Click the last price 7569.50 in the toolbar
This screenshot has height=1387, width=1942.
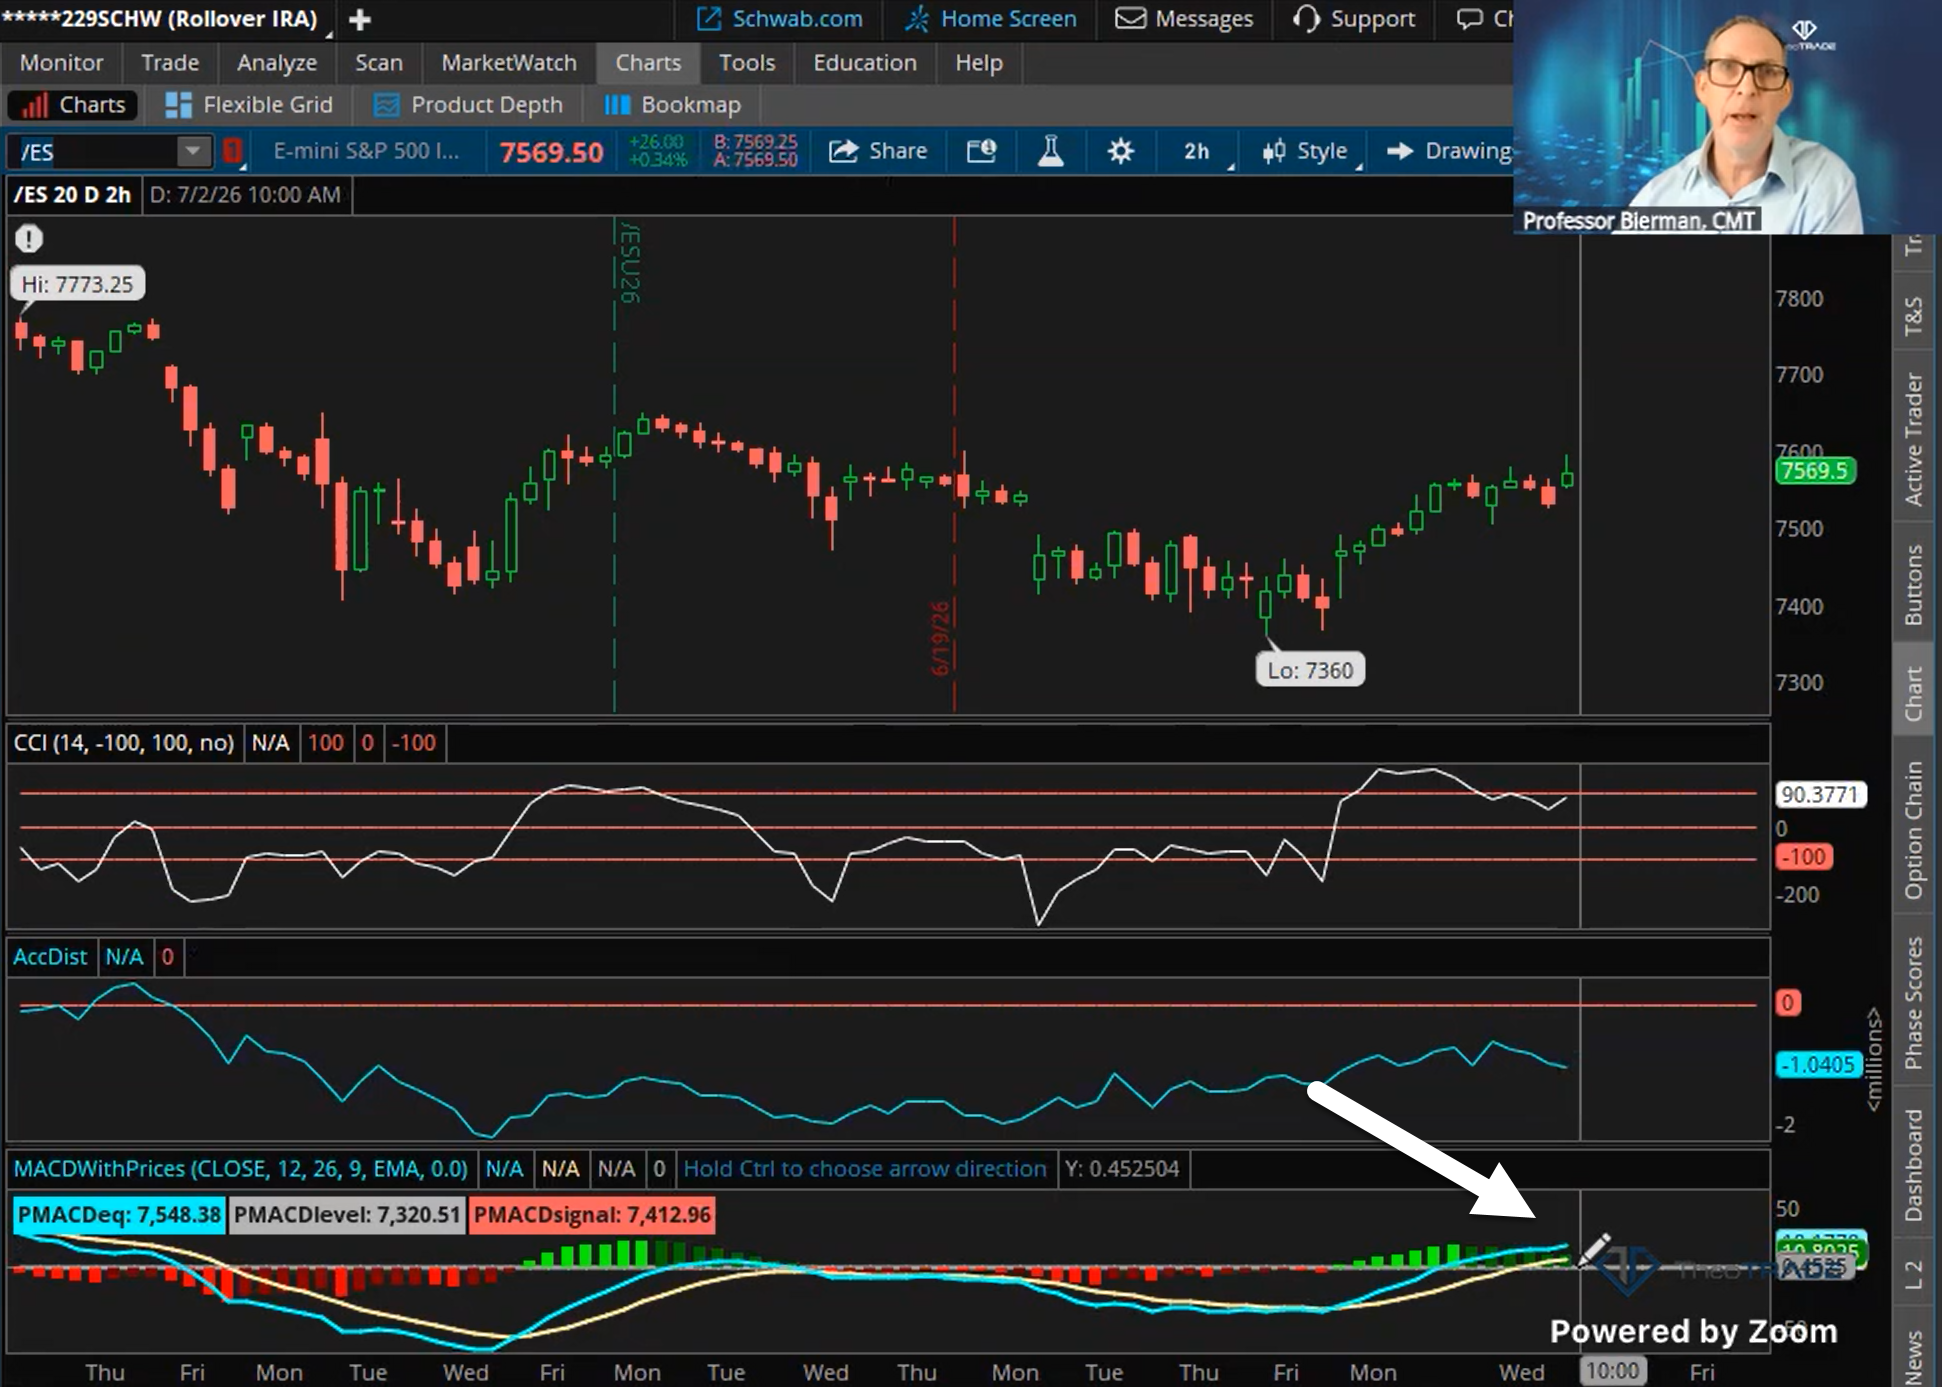551,152
